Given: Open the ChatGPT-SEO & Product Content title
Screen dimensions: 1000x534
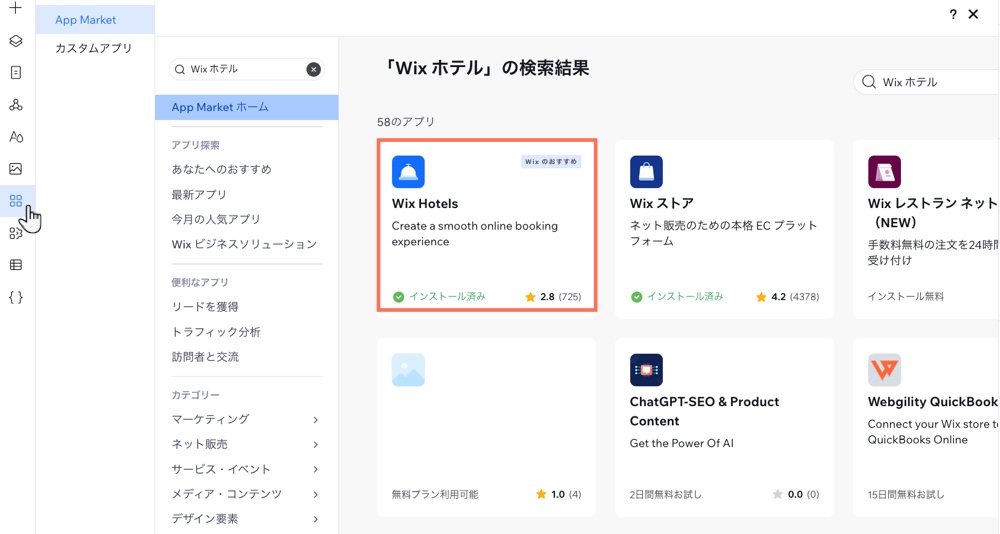Looking at the screenshot, I should [704, 412].
